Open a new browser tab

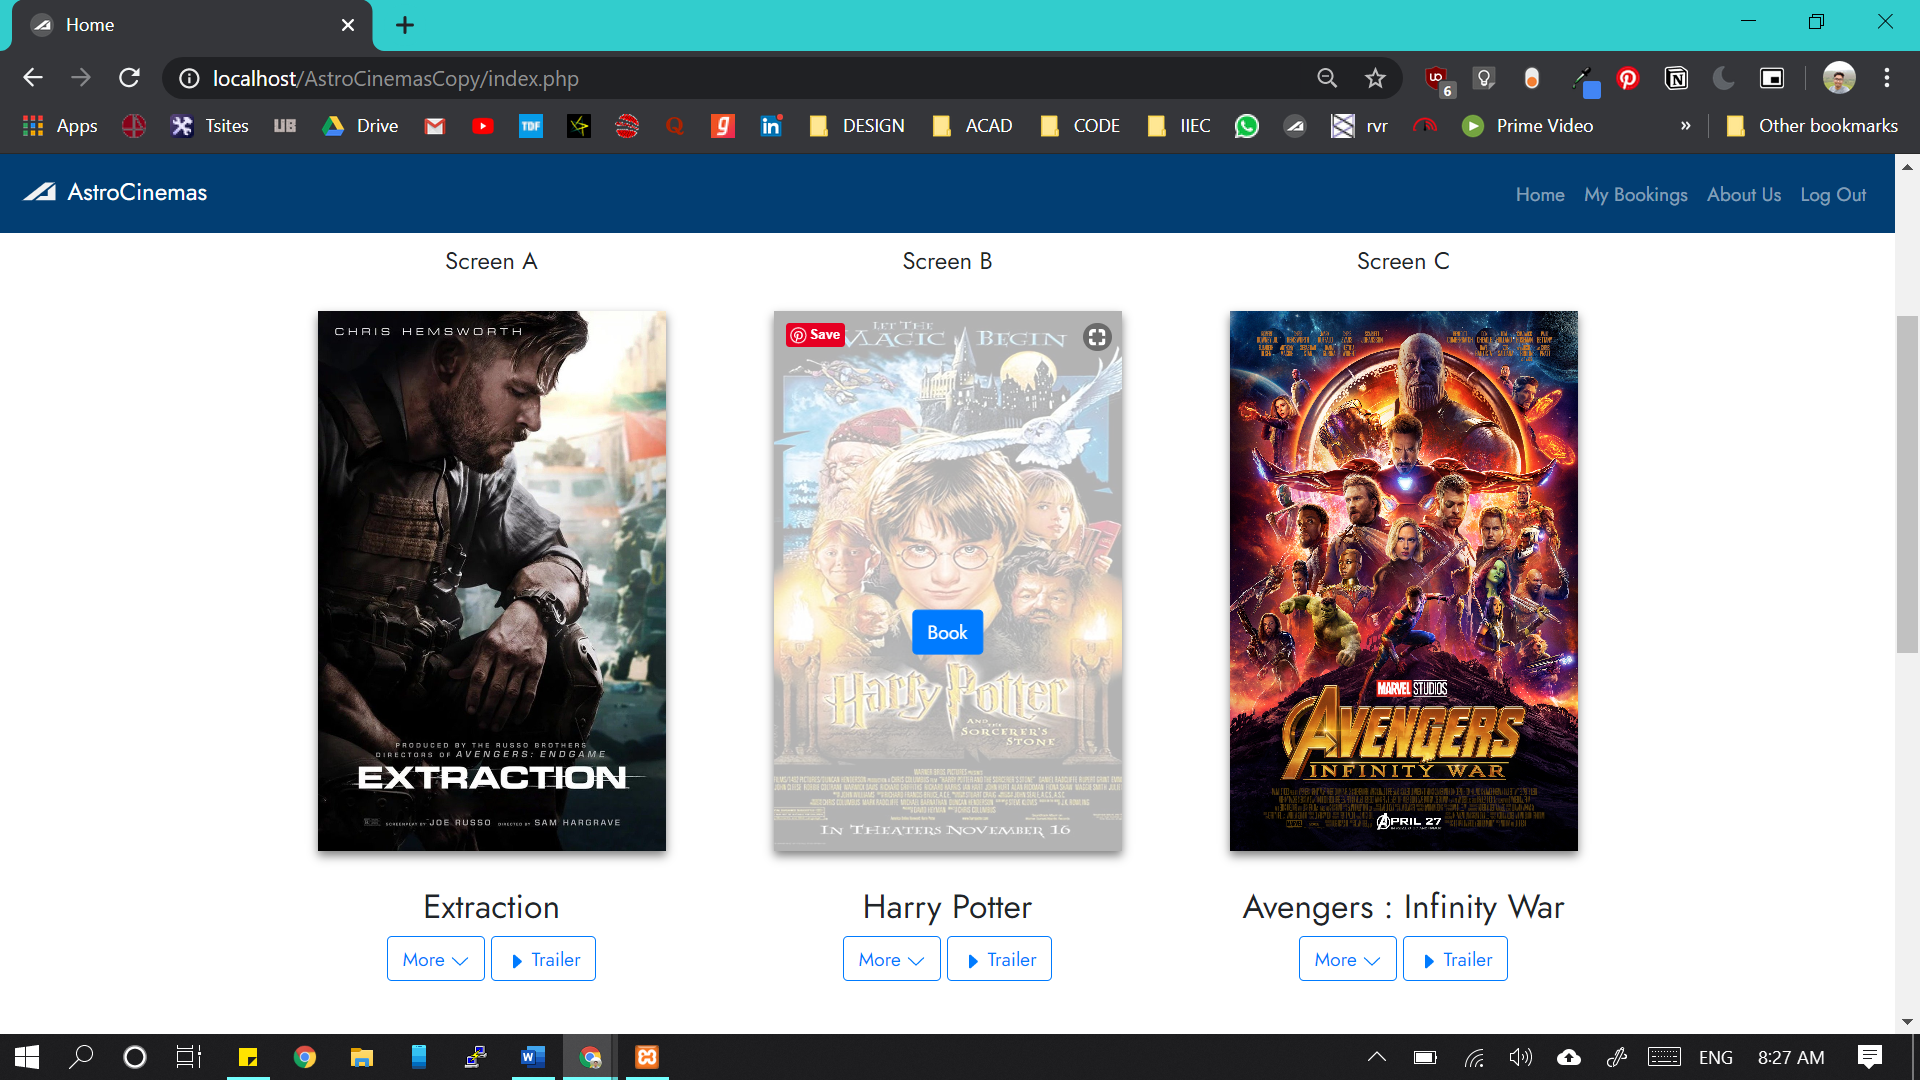(405, 25)
